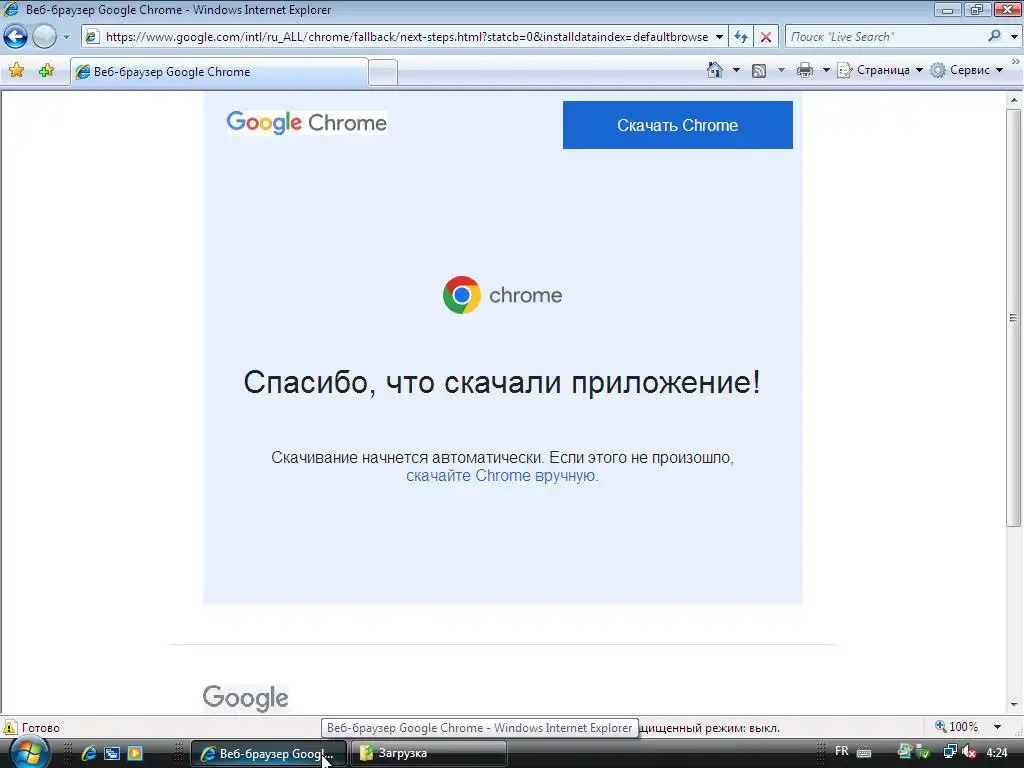The image size is (1024, 768).
Task: Click the Live Search input box
Action: click(x=885, y=37)
